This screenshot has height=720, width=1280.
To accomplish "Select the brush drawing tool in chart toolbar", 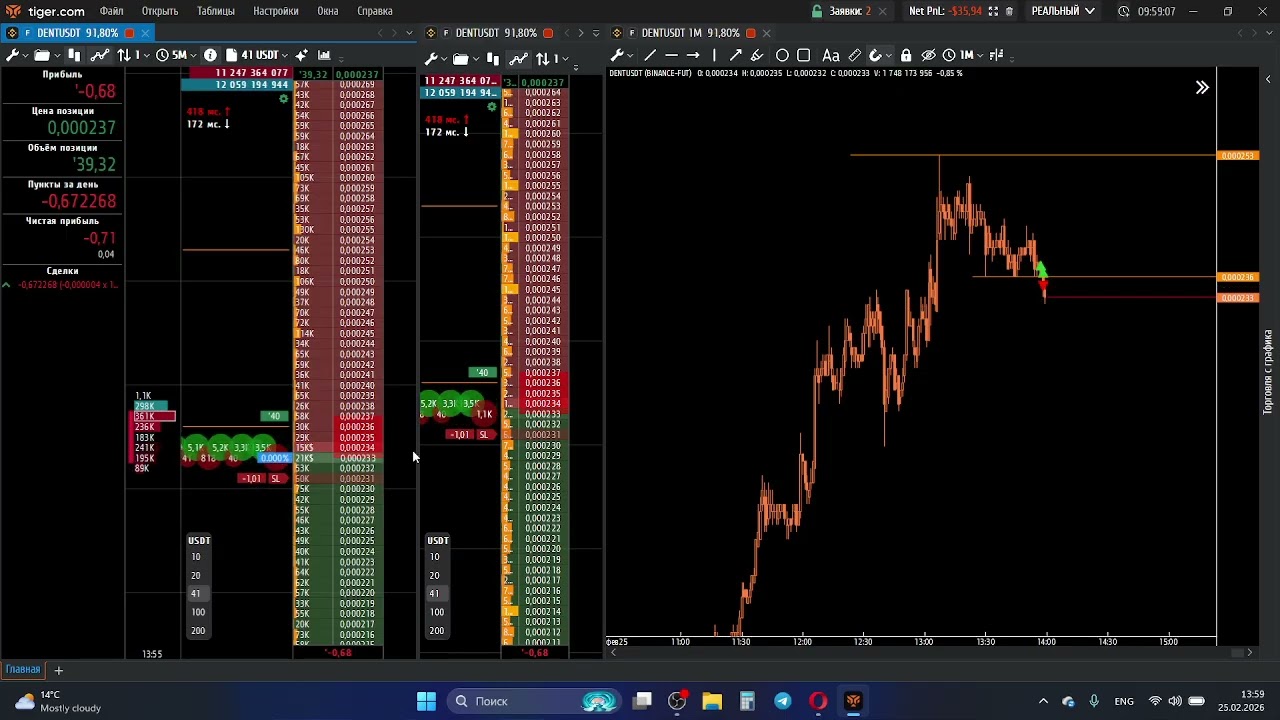I will [x=757, y=56].
